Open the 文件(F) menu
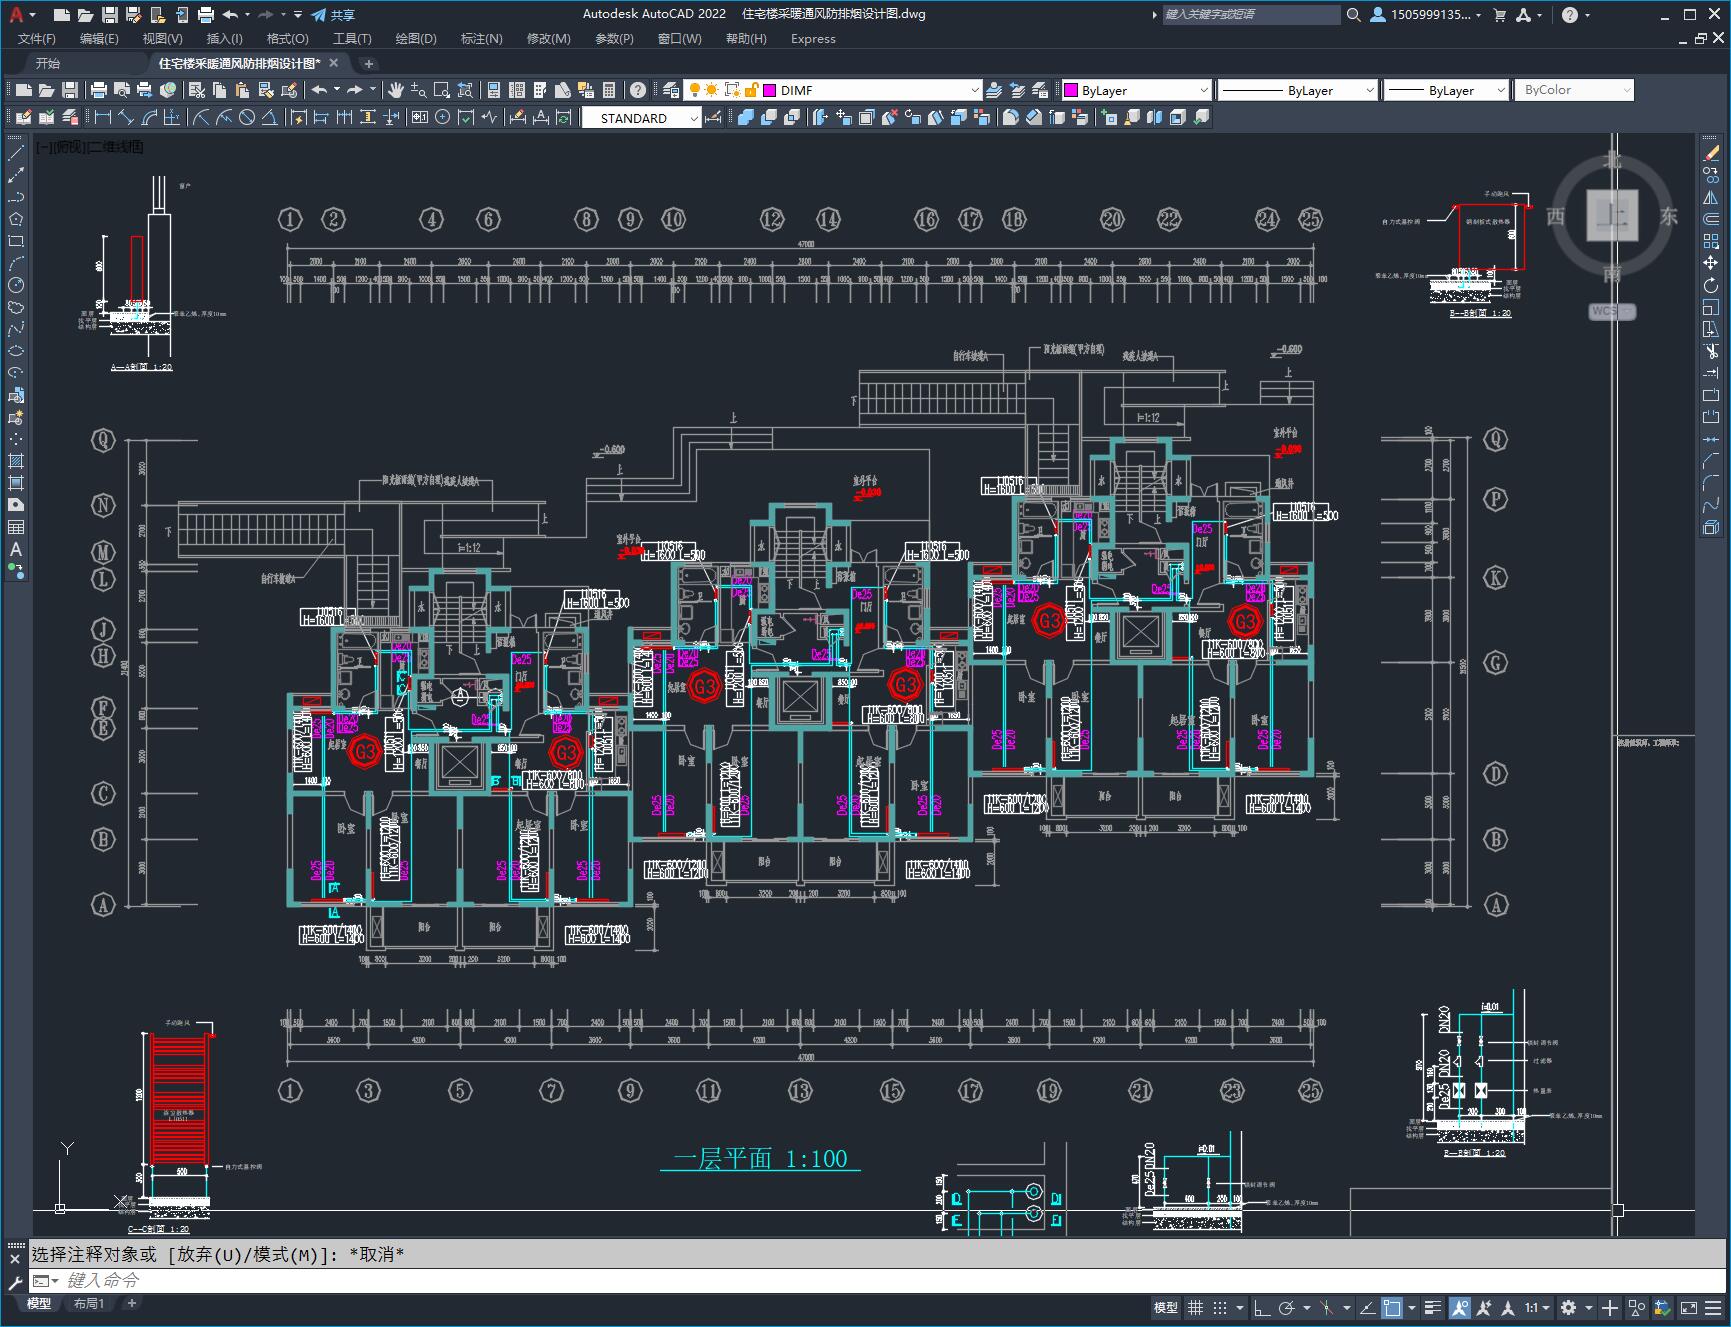The width and height of the screenshot is (1731, 1327). [x=37, y=39]
